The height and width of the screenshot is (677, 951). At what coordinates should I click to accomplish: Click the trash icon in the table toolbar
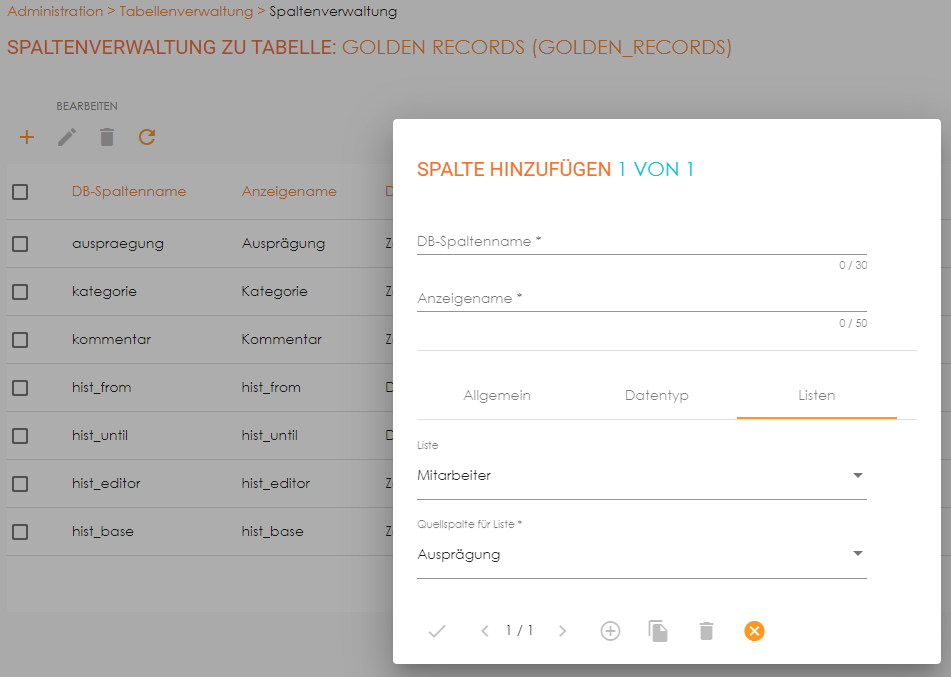(x=107, y=137)
